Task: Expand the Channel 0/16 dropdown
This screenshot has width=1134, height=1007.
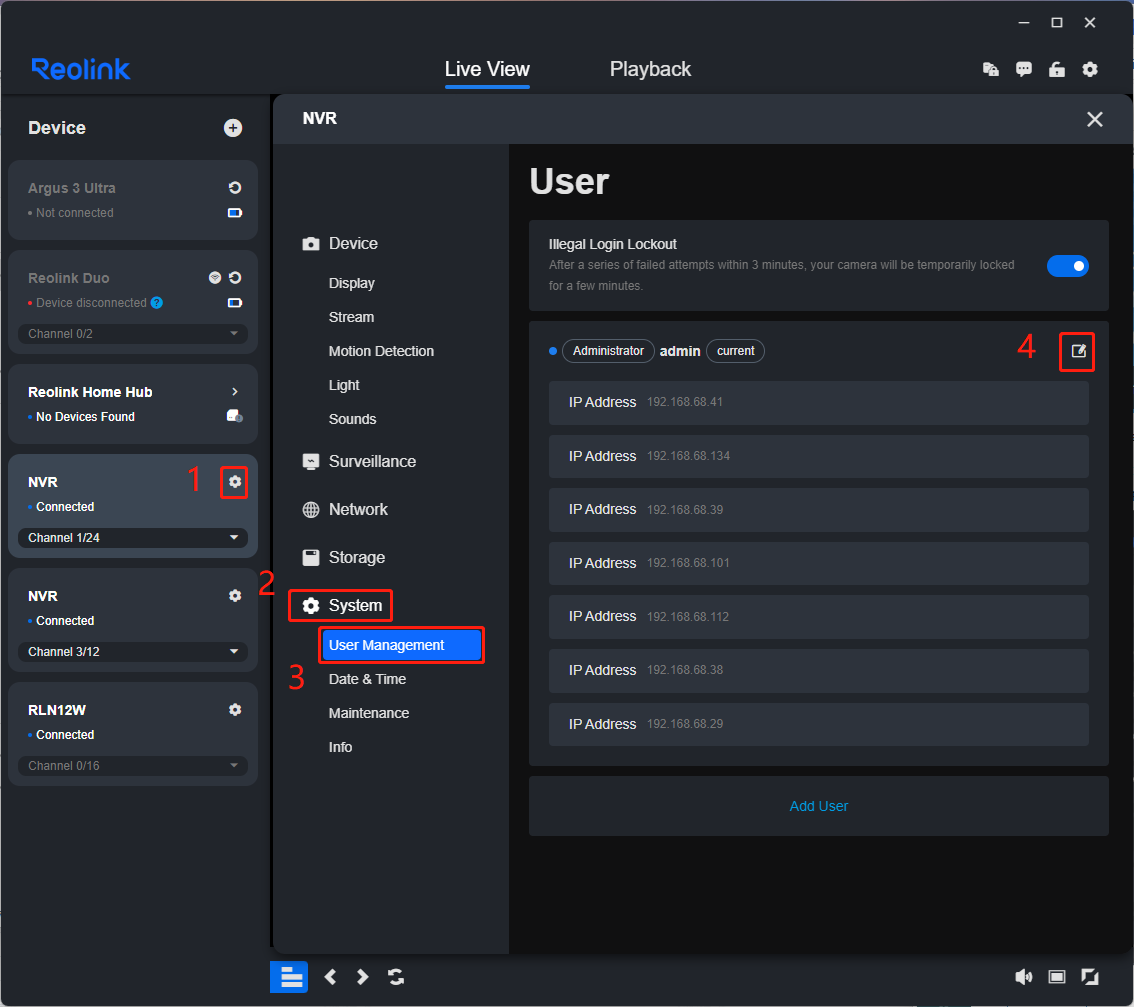Action: 133,765
